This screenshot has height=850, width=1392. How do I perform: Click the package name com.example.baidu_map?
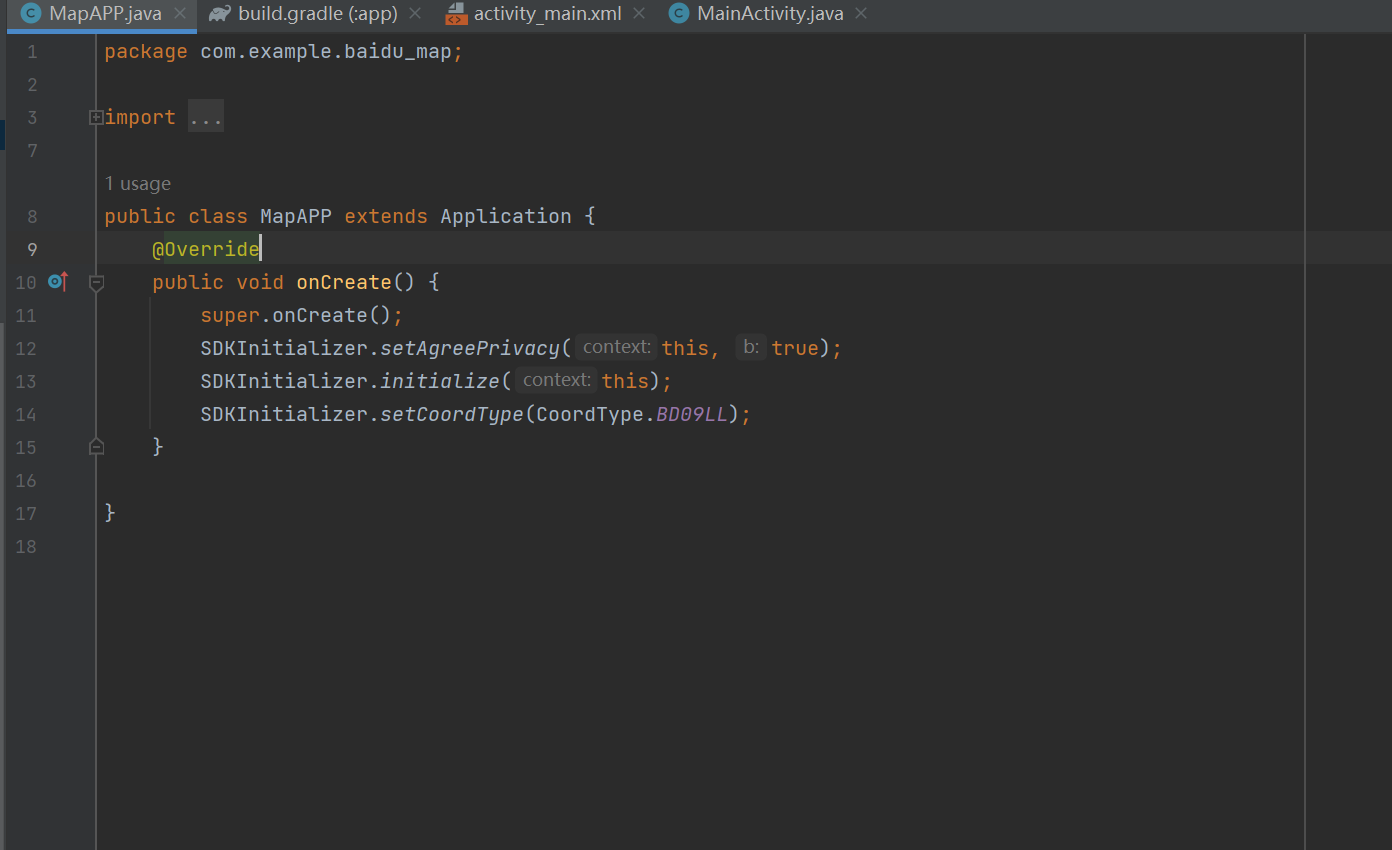326,52
